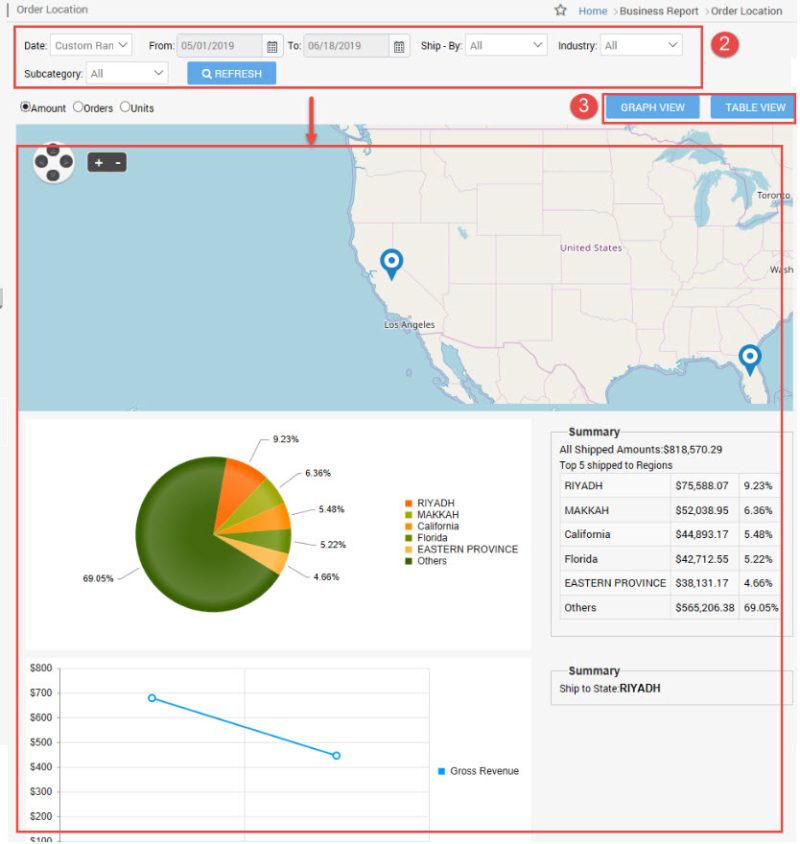This screenshot has height=844, width=800.
Task: Select the Amount radio button
Action: [x=26, y=108]
